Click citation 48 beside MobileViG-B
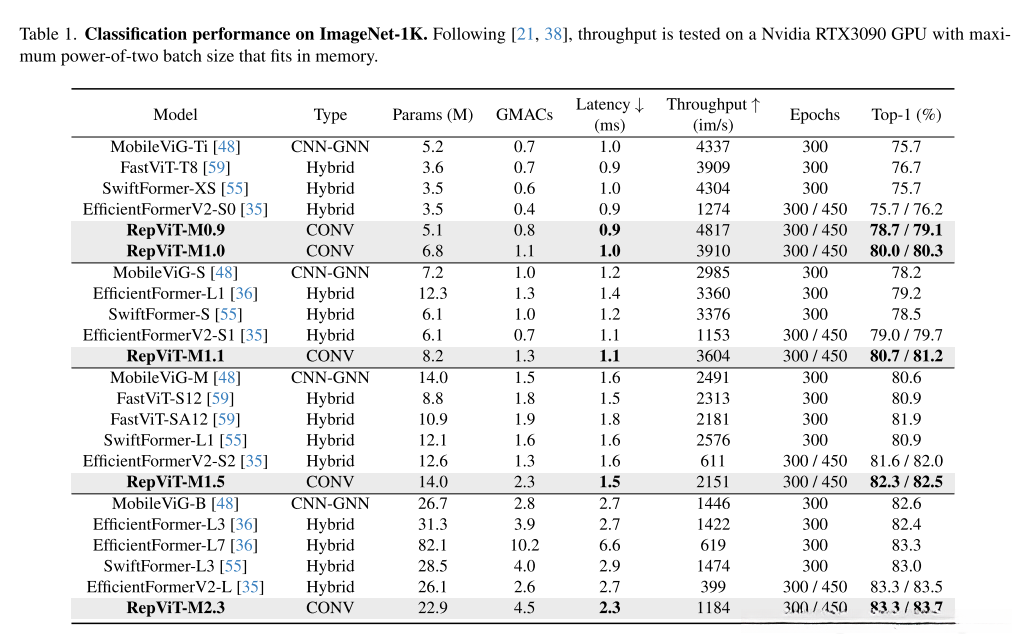The width and height of the screenshot is (1012, 641). pos(225,504)
